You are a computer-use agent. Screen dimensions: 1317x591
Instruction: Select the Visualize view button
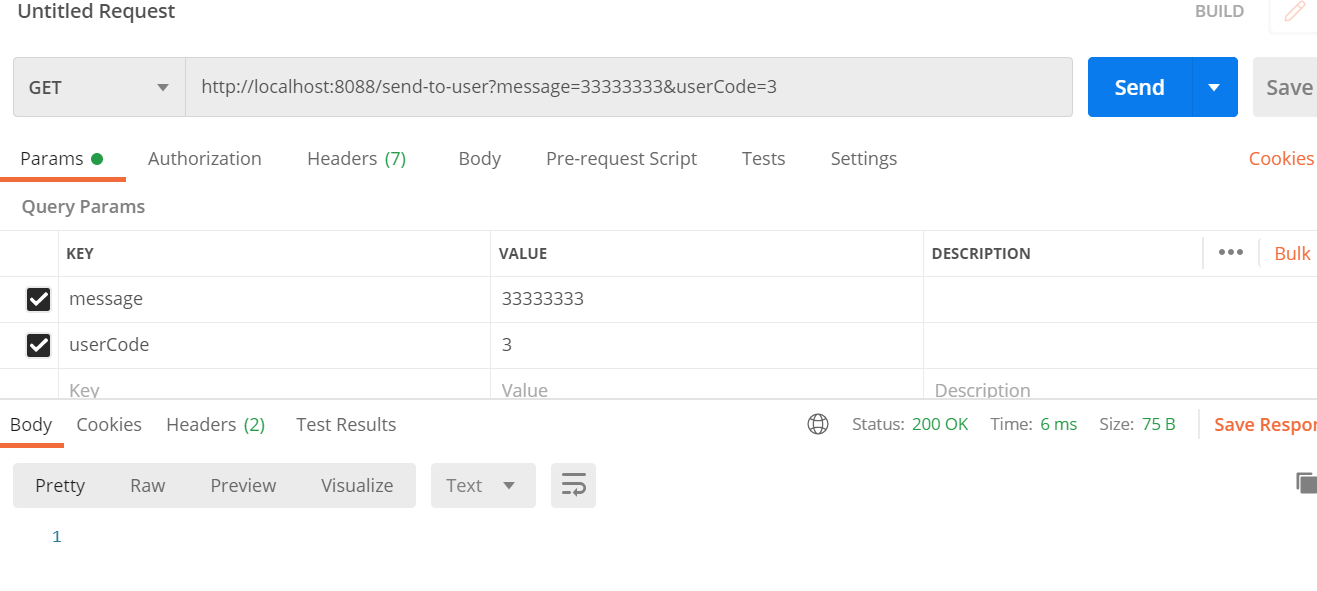(x=357, y=485)
